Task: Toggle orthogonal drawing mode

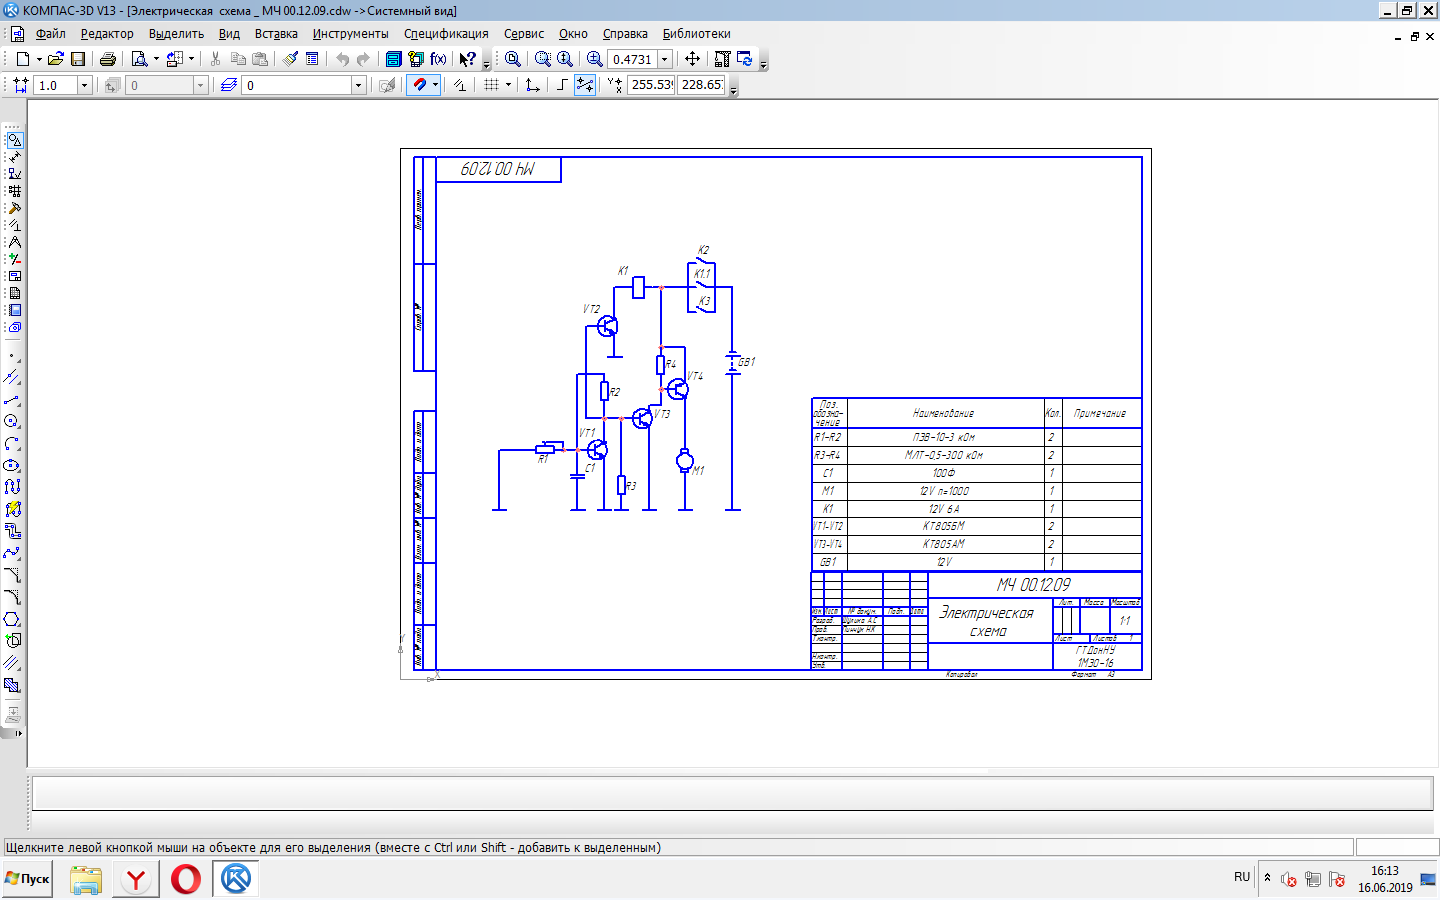Action: tap(562, 85)
